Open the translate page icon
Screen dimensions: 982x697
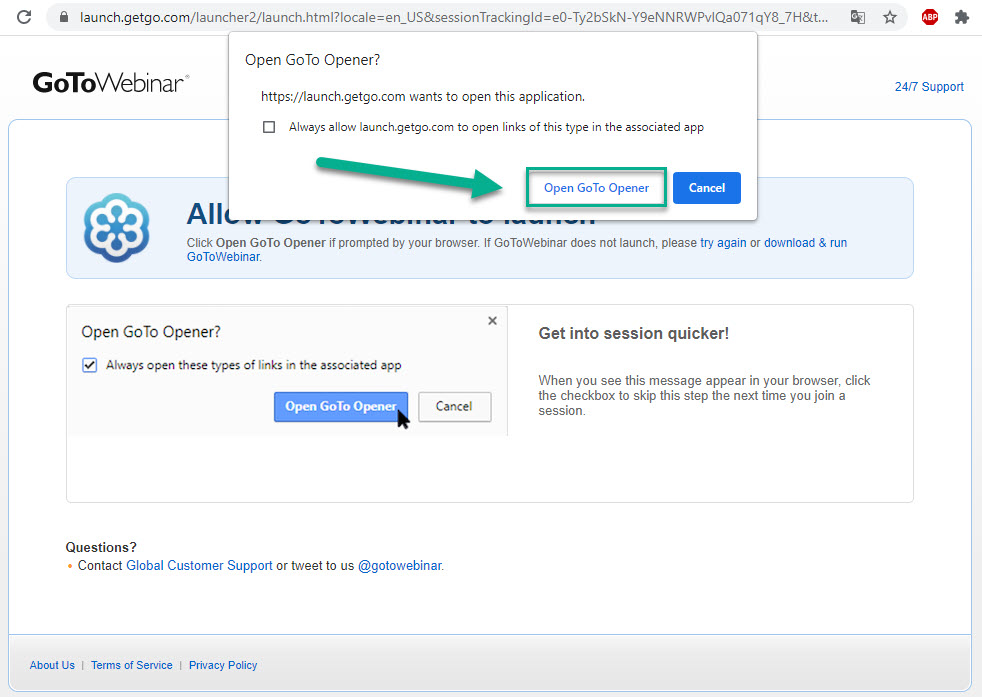[857, 17]
